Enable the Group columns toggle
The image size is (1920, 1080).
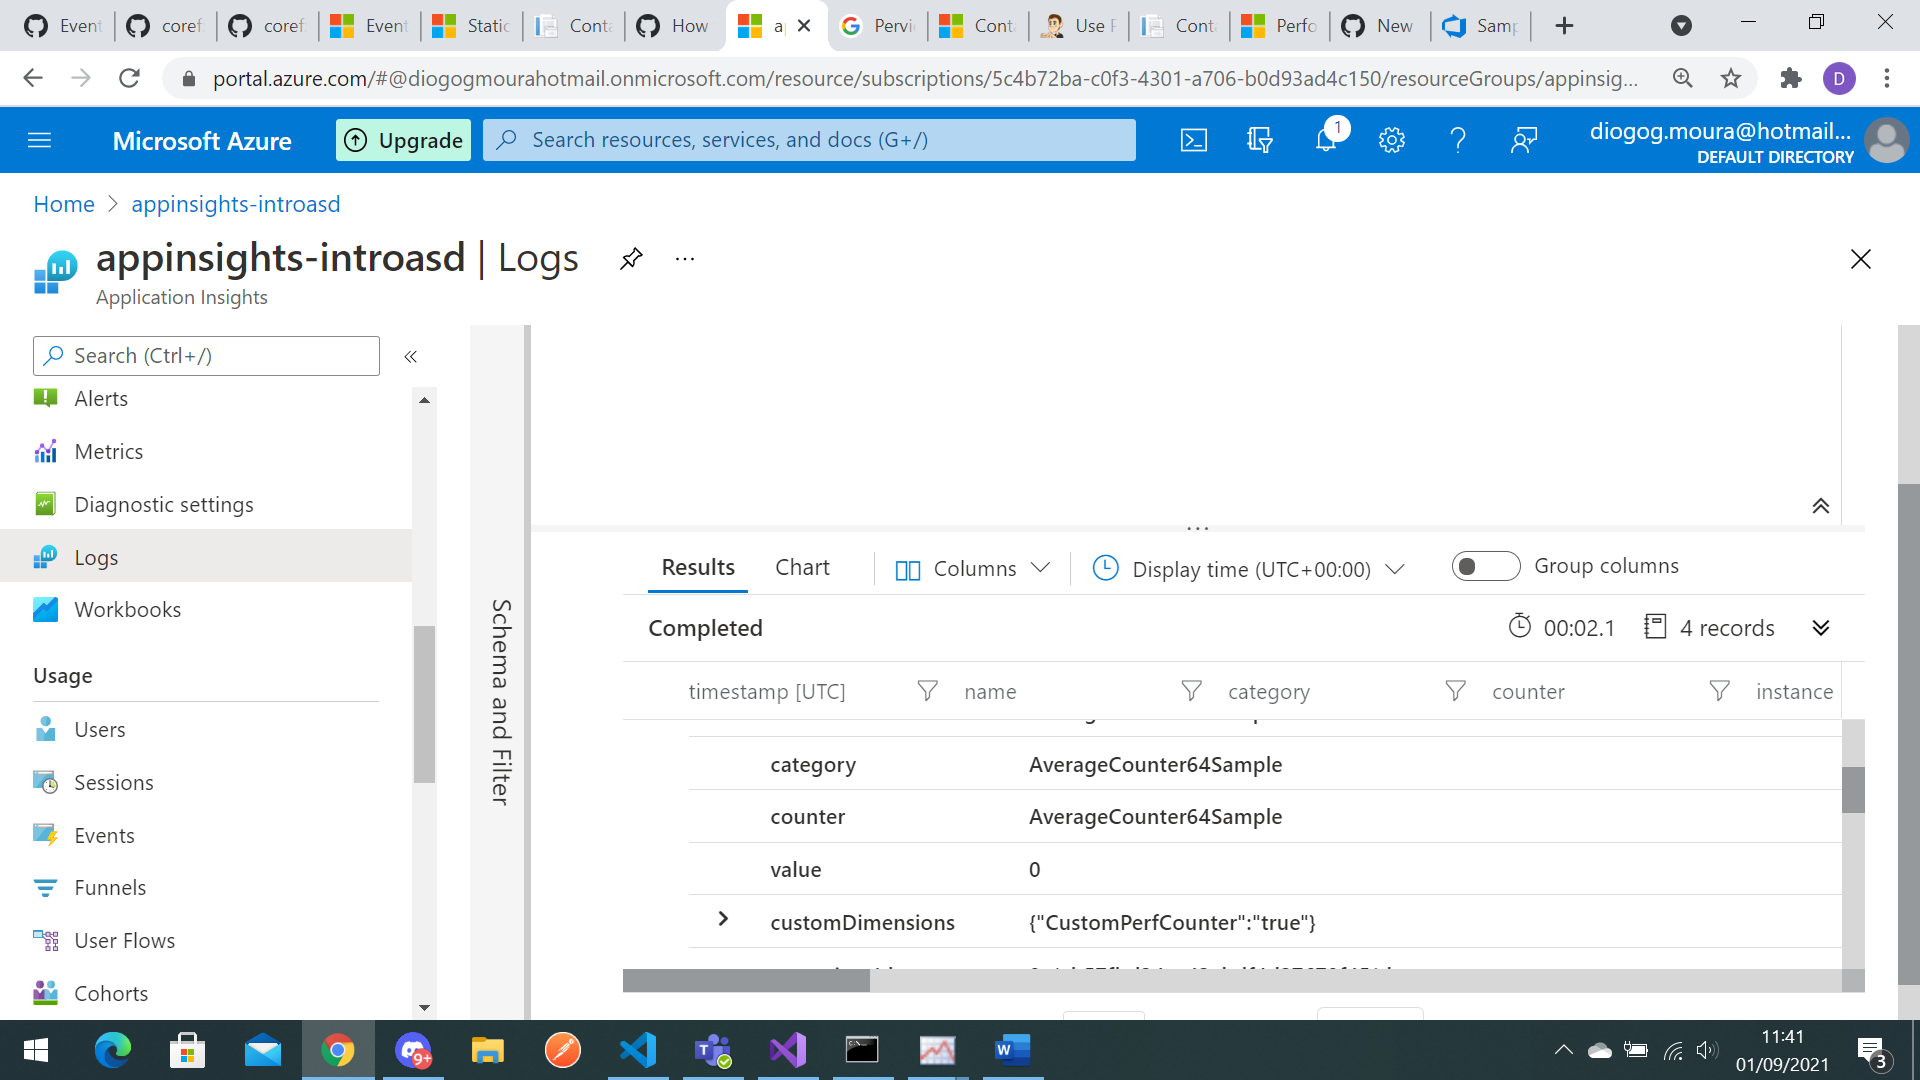click(x=1485, y=566)
